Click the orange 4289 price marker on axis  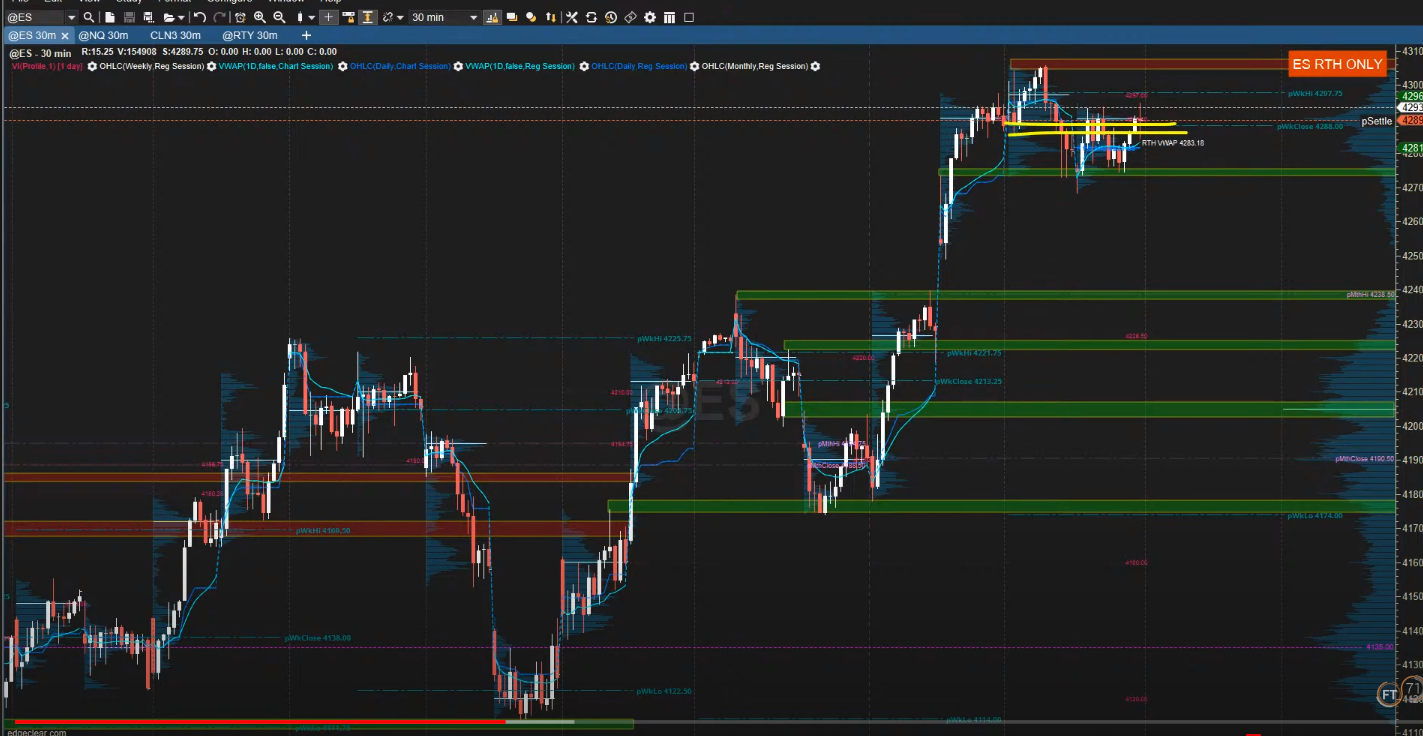[x=1411, y=120]
